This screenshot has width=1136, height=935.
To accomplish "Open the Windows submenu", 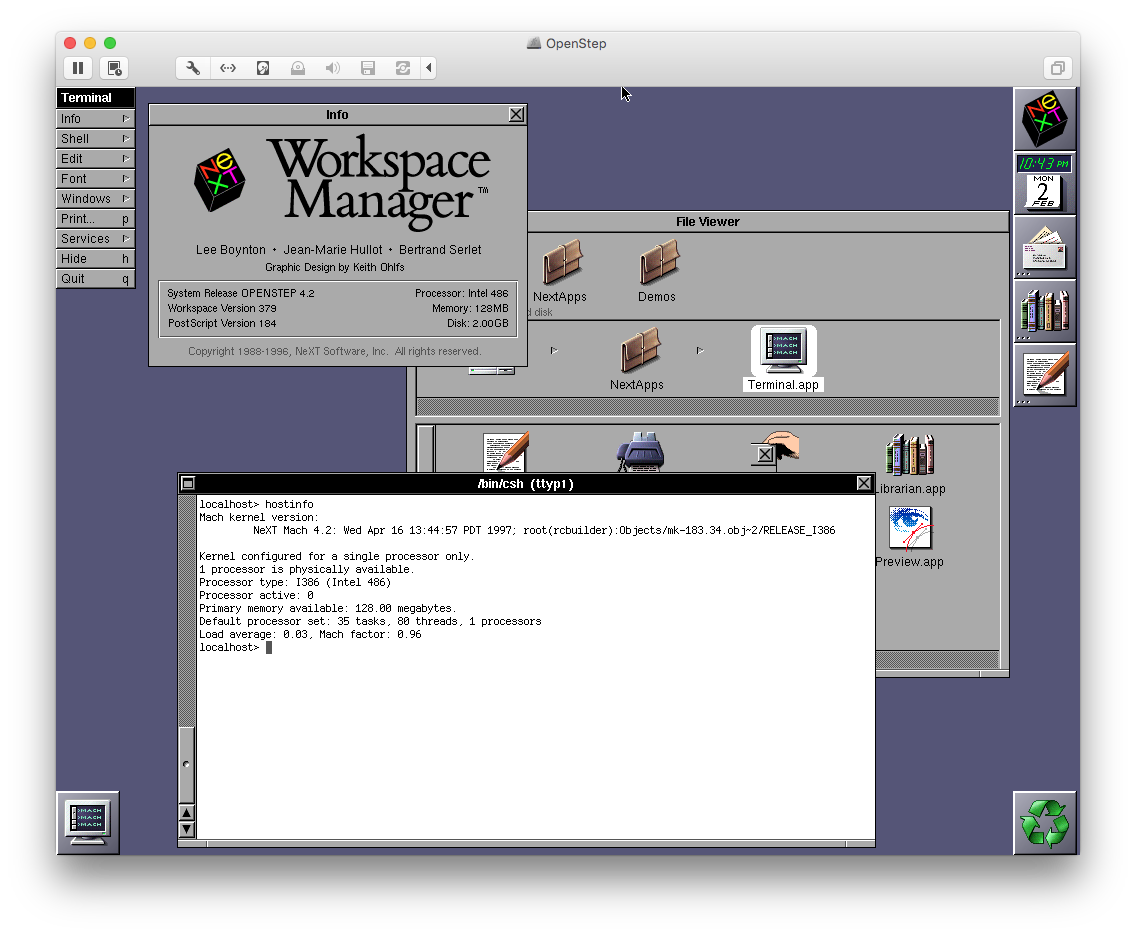I will click(96, 198).
